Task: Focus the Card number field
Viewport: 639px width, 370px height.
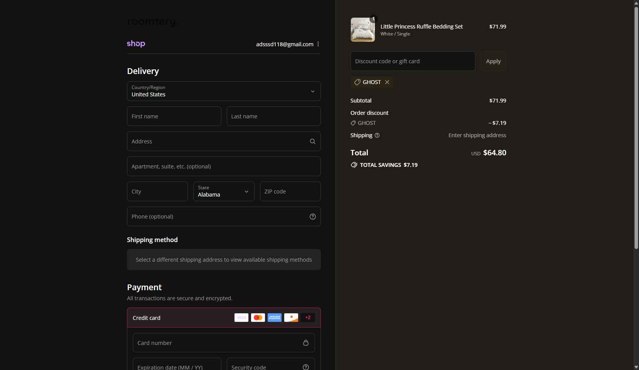Action: (x=224, y=343)
